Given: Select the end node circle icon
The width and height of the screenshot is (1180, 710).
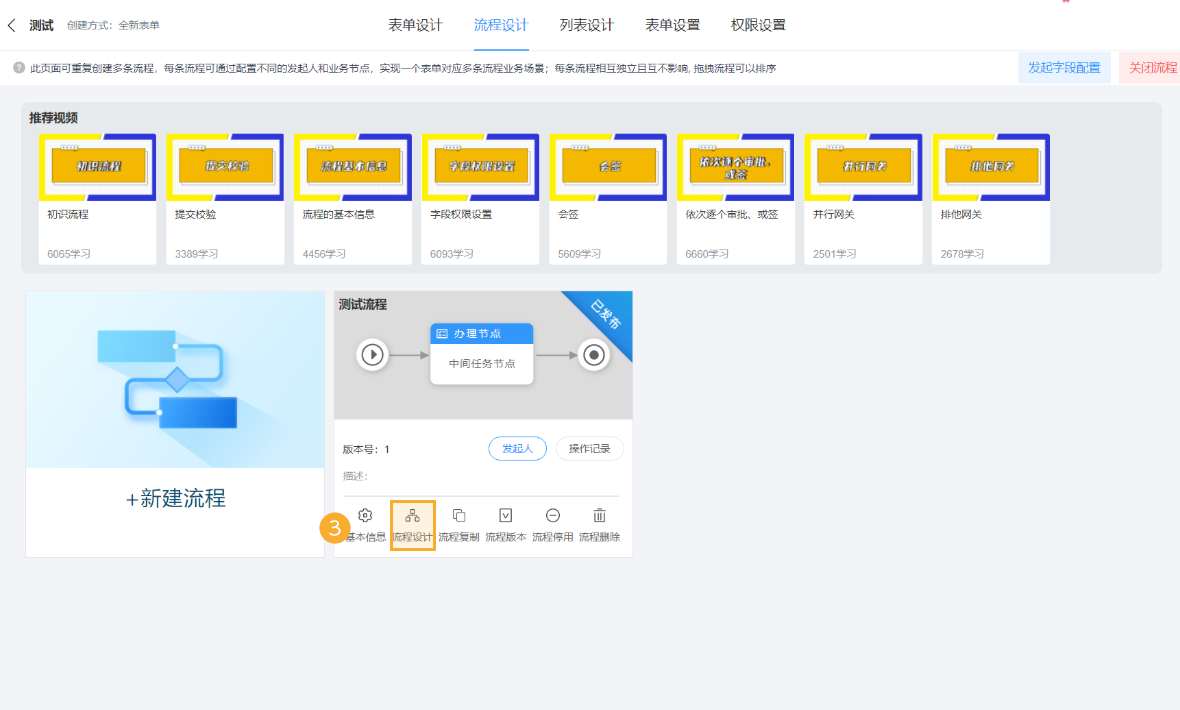Looking at the screenshot, I should click(x=593, y=355).
